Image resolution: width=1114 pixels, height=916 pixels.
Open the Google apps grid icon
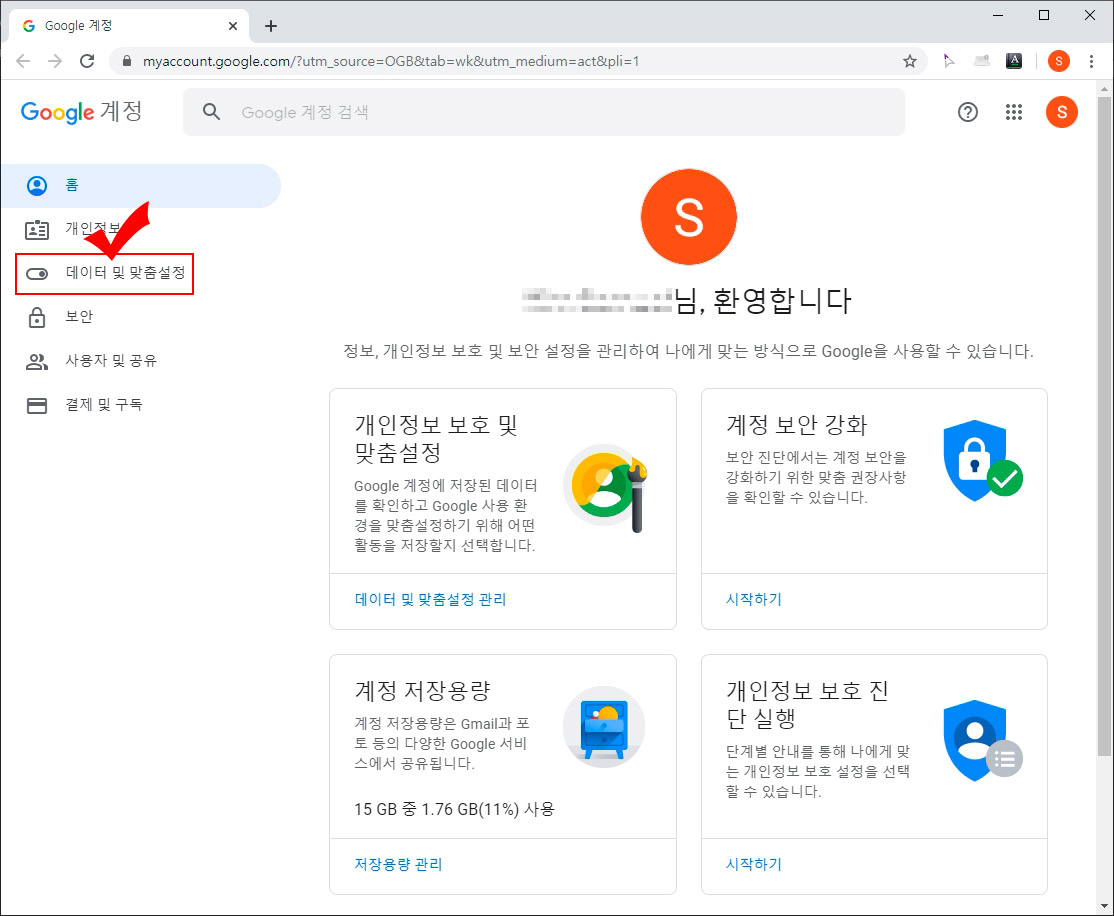pyautogui.click(x=1014, y=112)
